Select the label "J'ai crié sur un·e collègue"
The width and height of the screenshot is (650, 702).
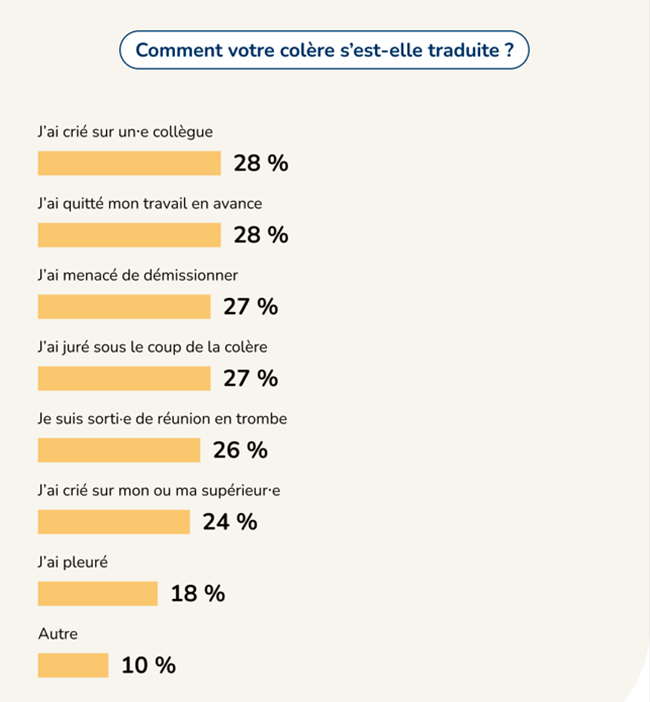[124, 131]
